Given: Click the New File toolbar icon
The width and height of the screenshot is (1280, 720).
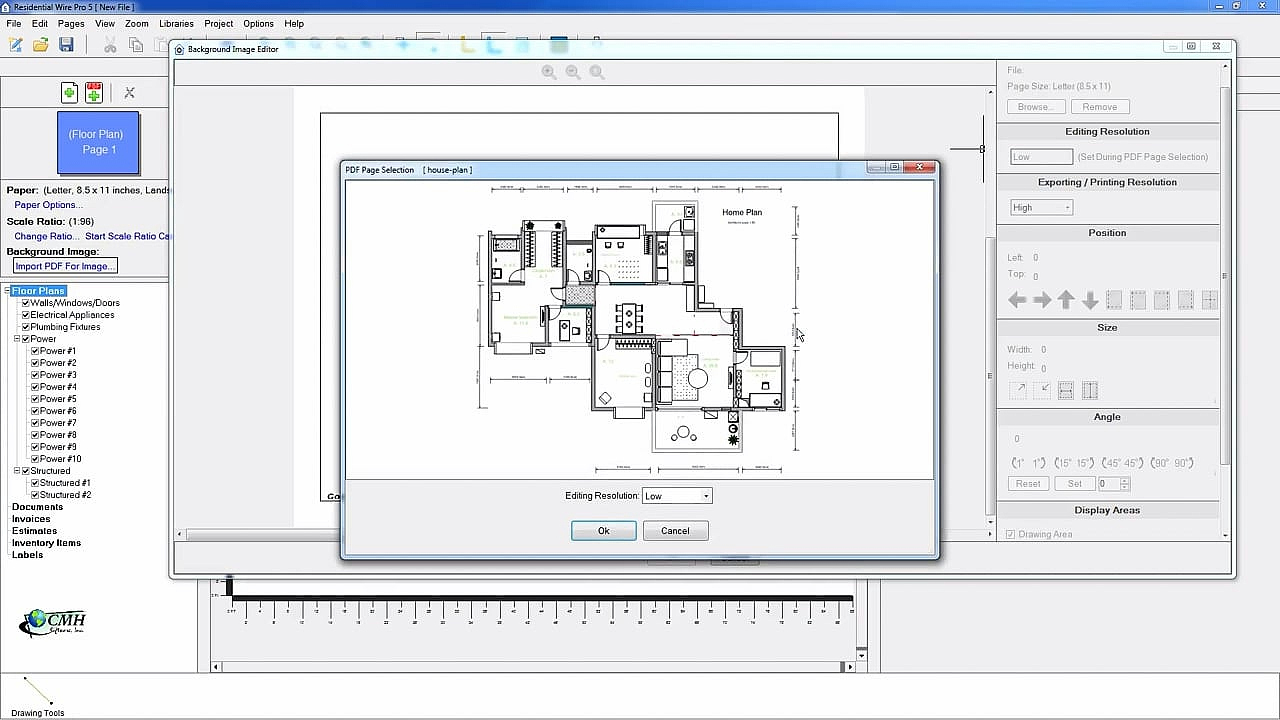Looking at the screenshot, I should (x=16, y=45).
